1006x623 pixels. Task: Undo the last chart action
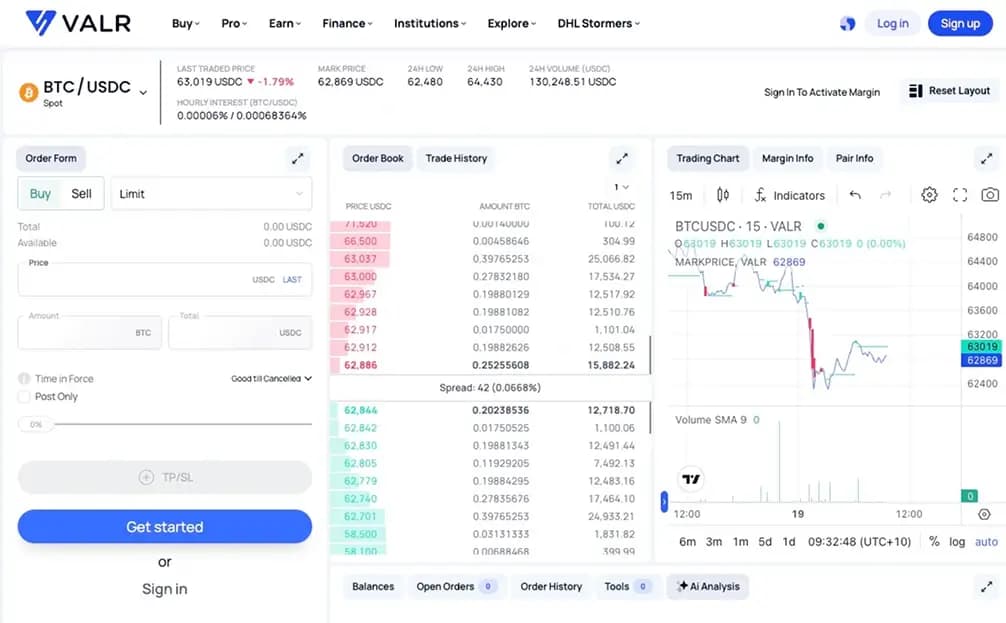click(855, 194)
